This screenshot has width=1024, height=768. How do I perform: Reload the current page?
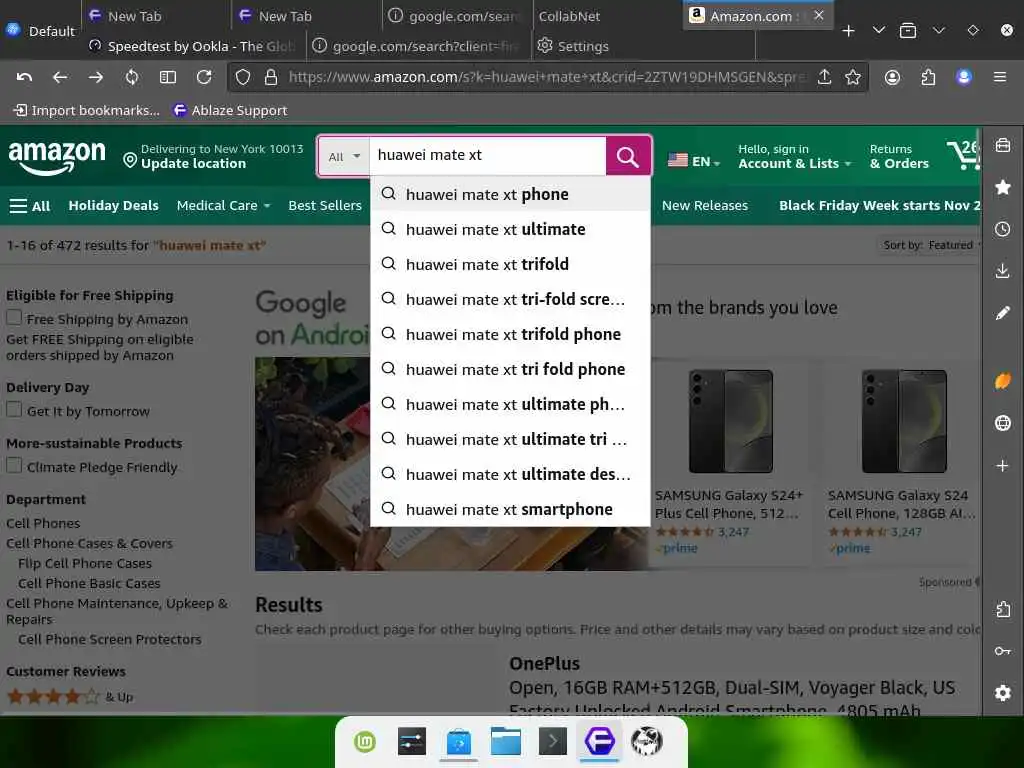pyautogui.click(x=204, y=77)
